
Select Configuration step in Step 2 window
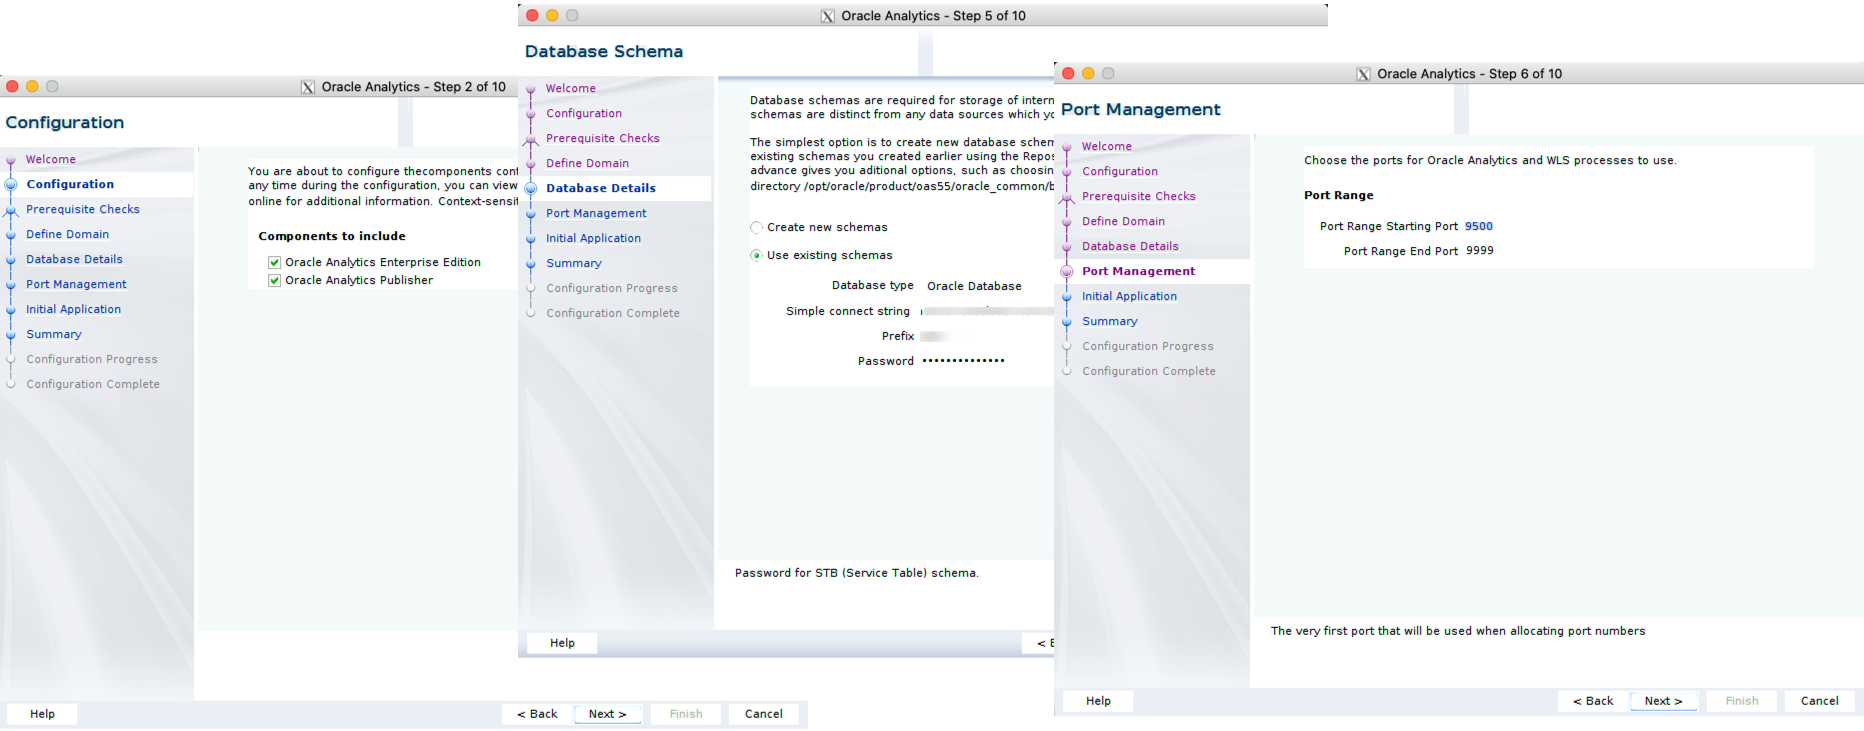click(x=70, y=184)
